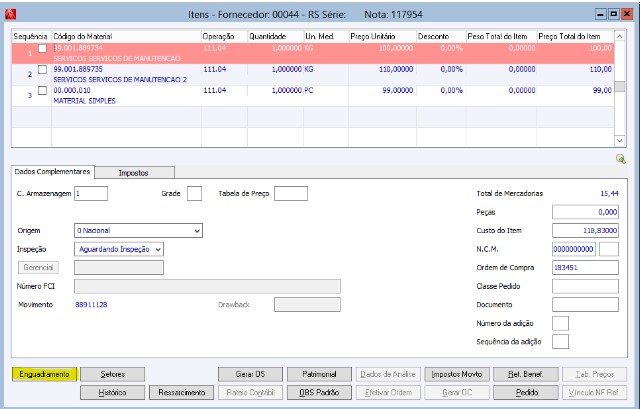640x409 pixels.
Task: Select the Dados Complementares tab
Action: coord(53,172)
